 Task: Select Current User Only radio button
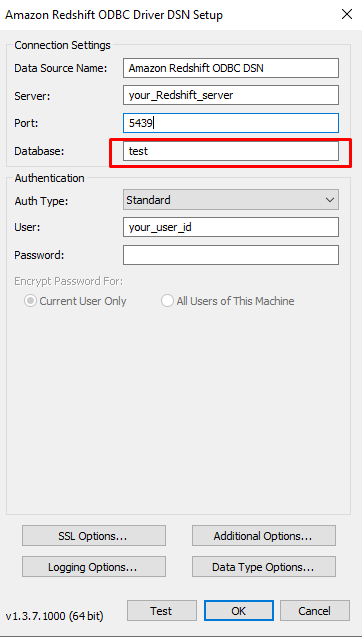76,301
